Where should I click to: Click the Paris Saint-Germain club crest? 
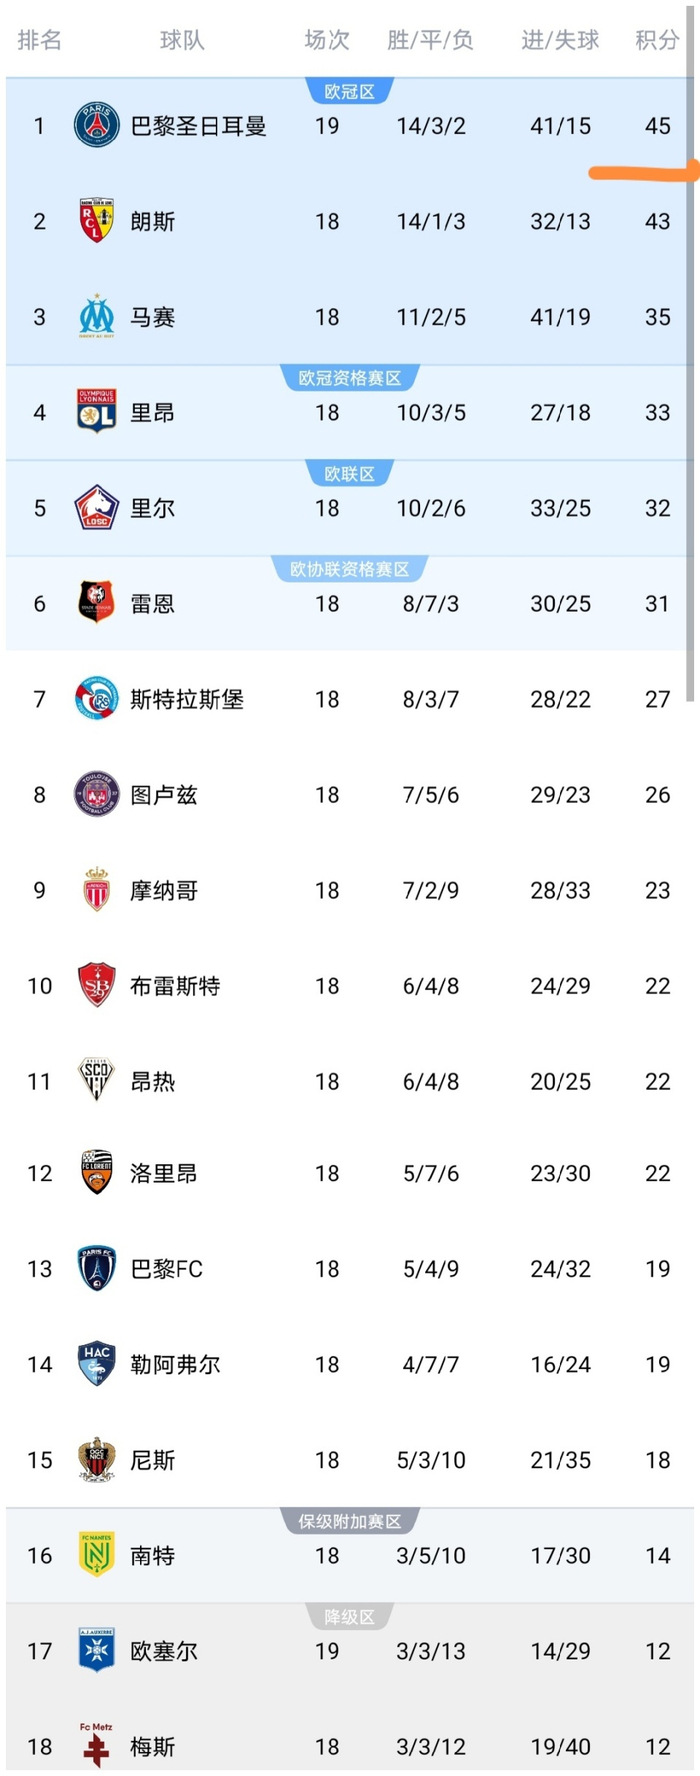[97, 126]
